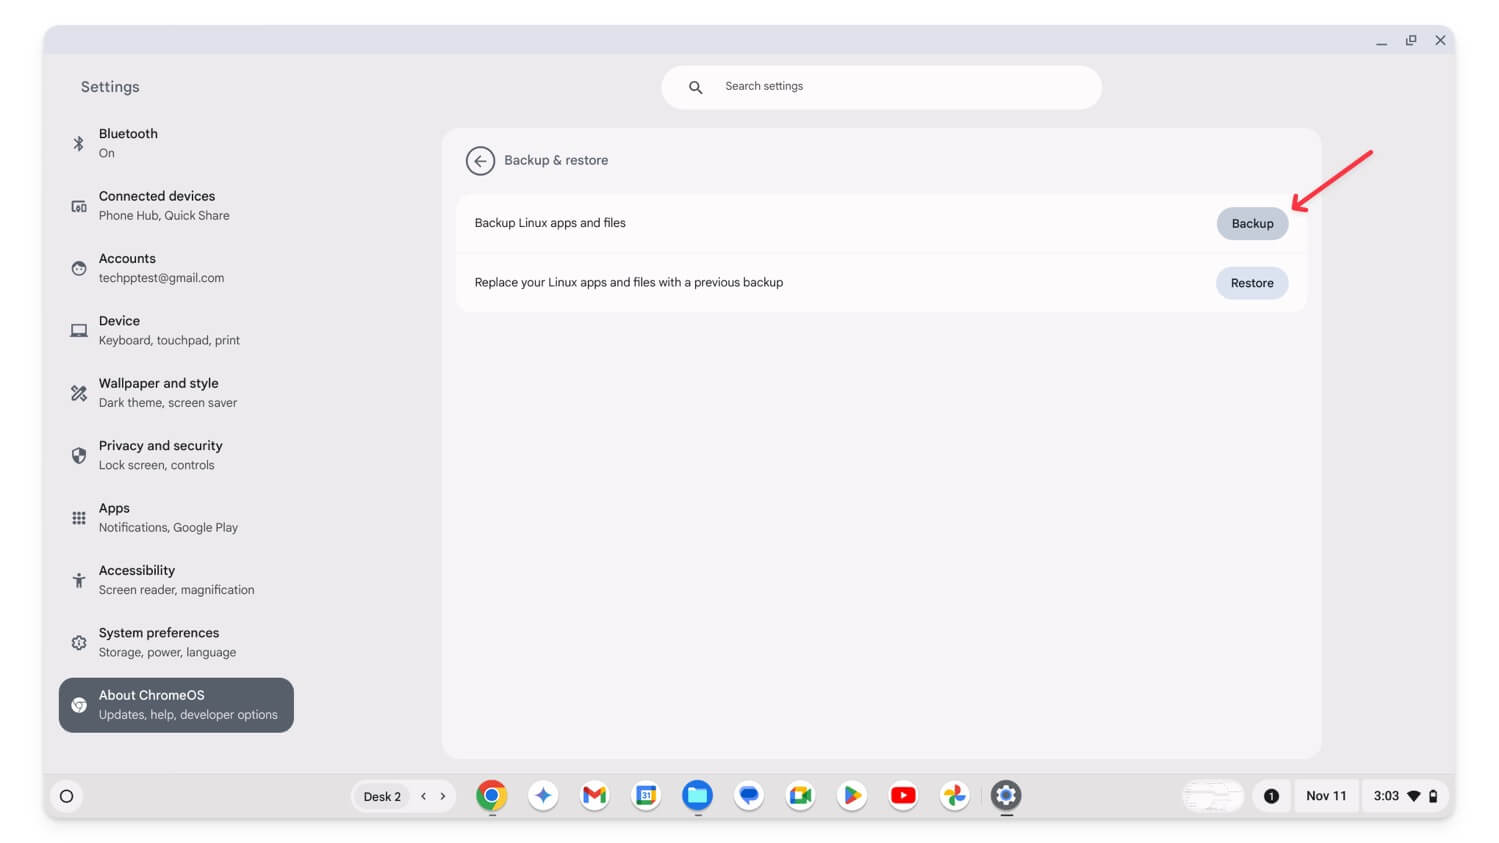Click the Desk 2 label on the shelf
The width and height of the screenshot is (1499, 843).
click(x=382, y=797)
